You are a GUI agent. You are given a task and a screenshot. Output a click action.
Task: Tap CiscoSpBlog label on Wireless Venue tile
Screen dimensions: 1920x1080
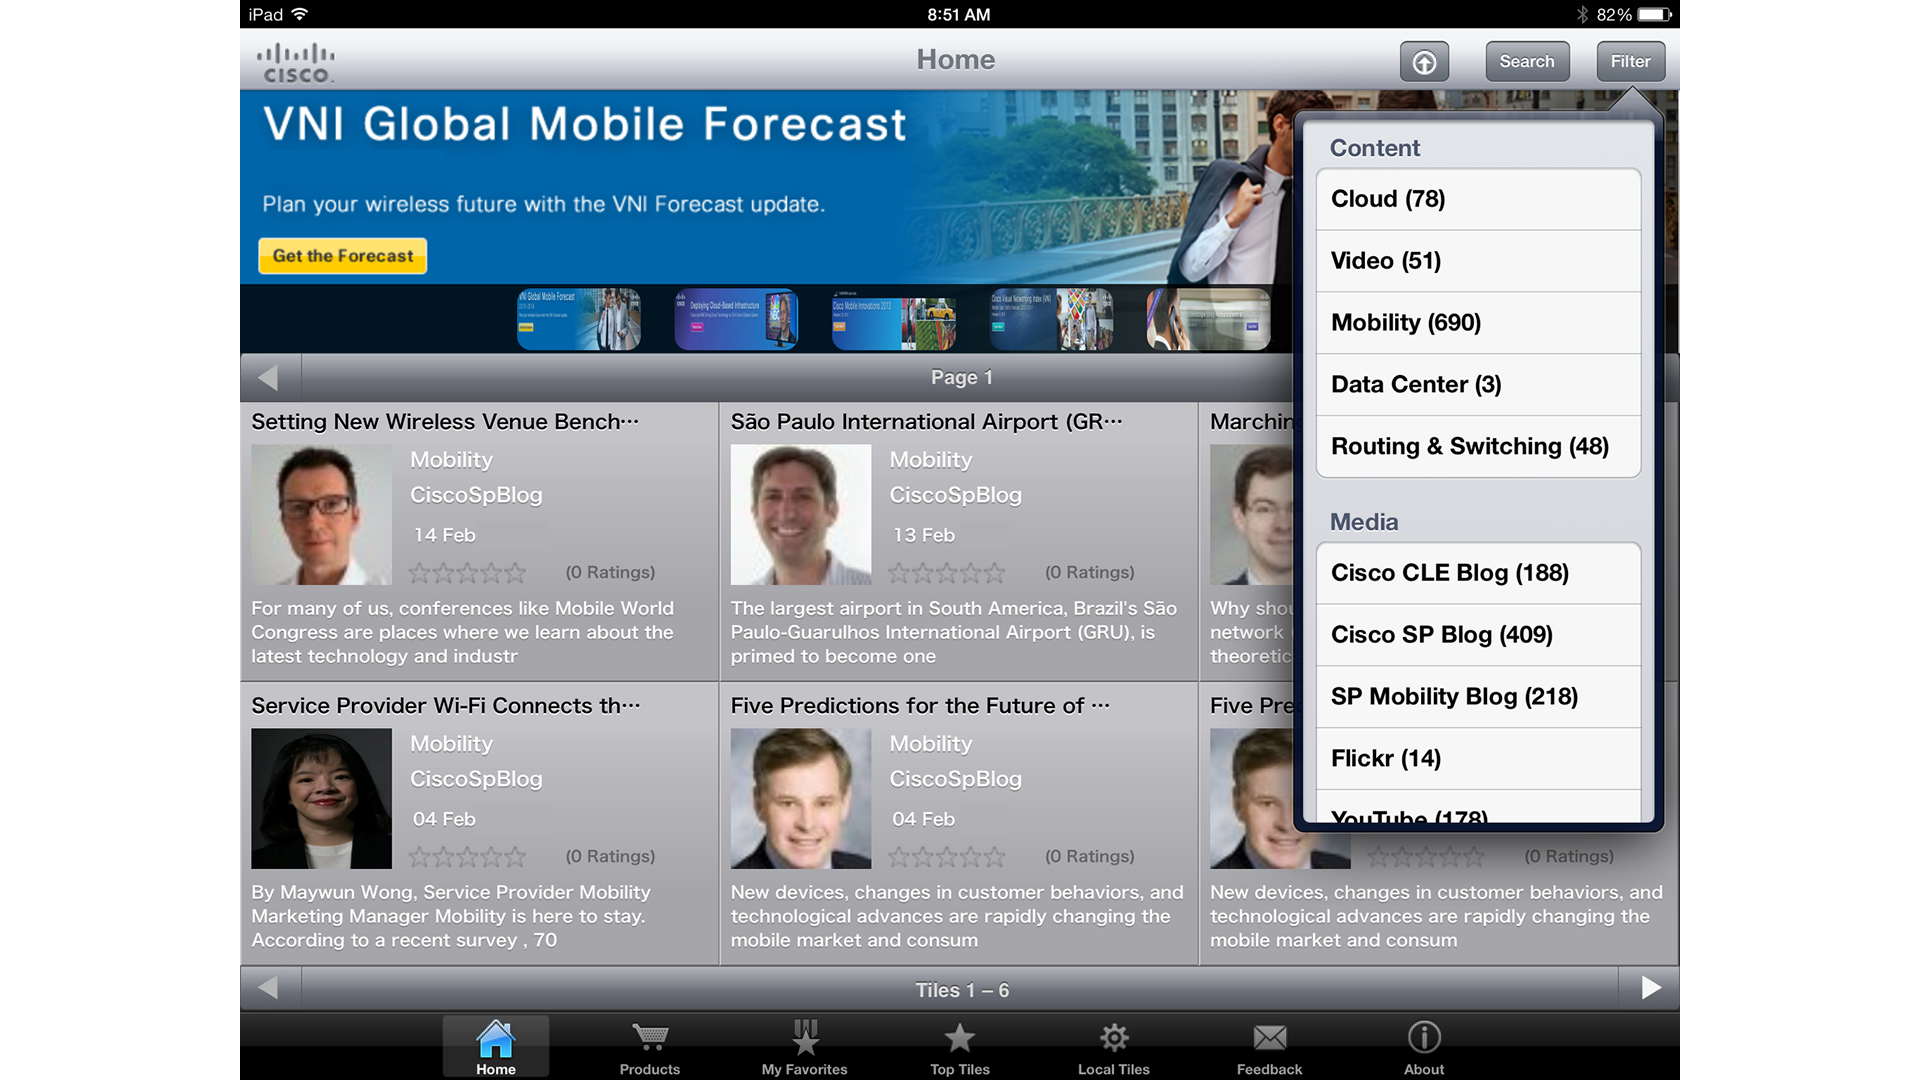[x=476, y=495]
